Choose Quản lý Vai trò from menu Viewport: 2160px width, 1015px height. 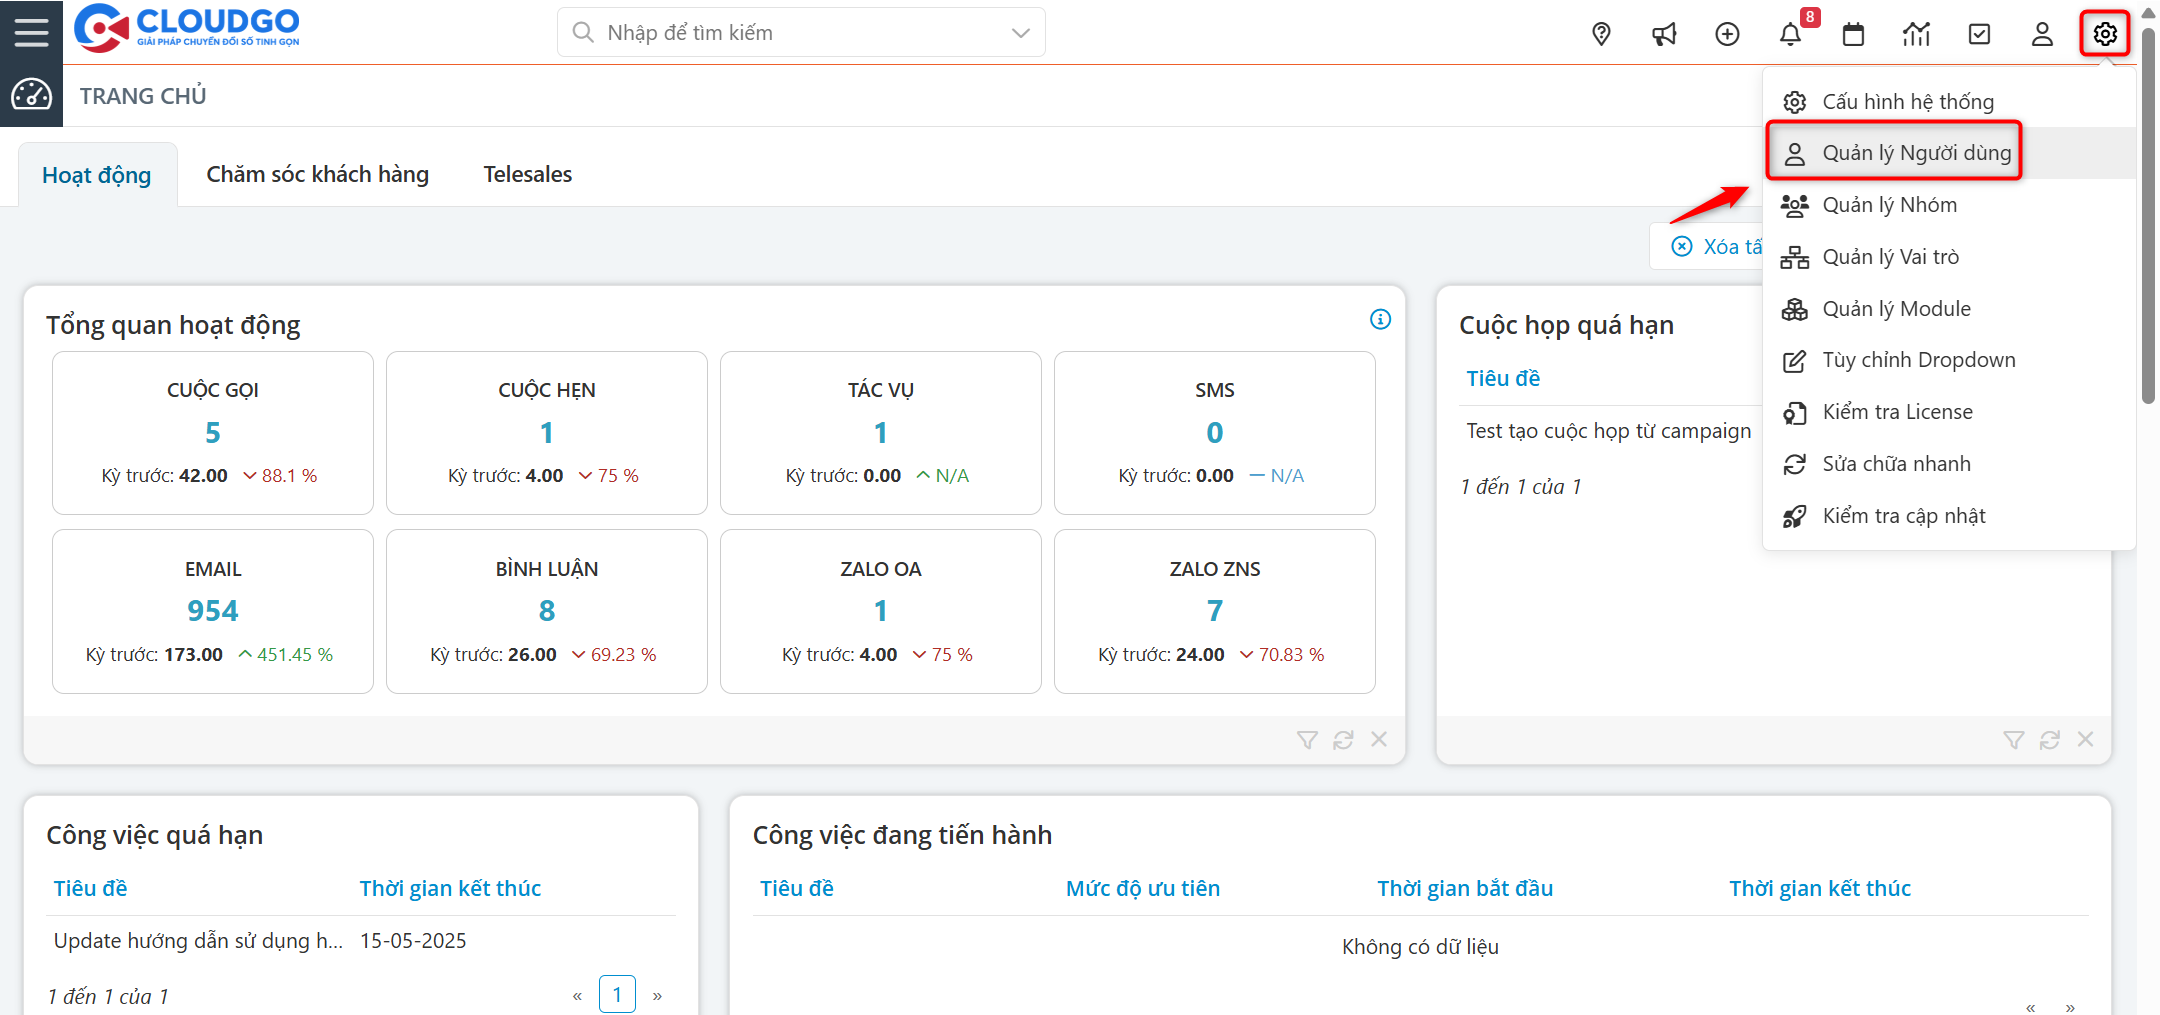(x=1890, y=257)
